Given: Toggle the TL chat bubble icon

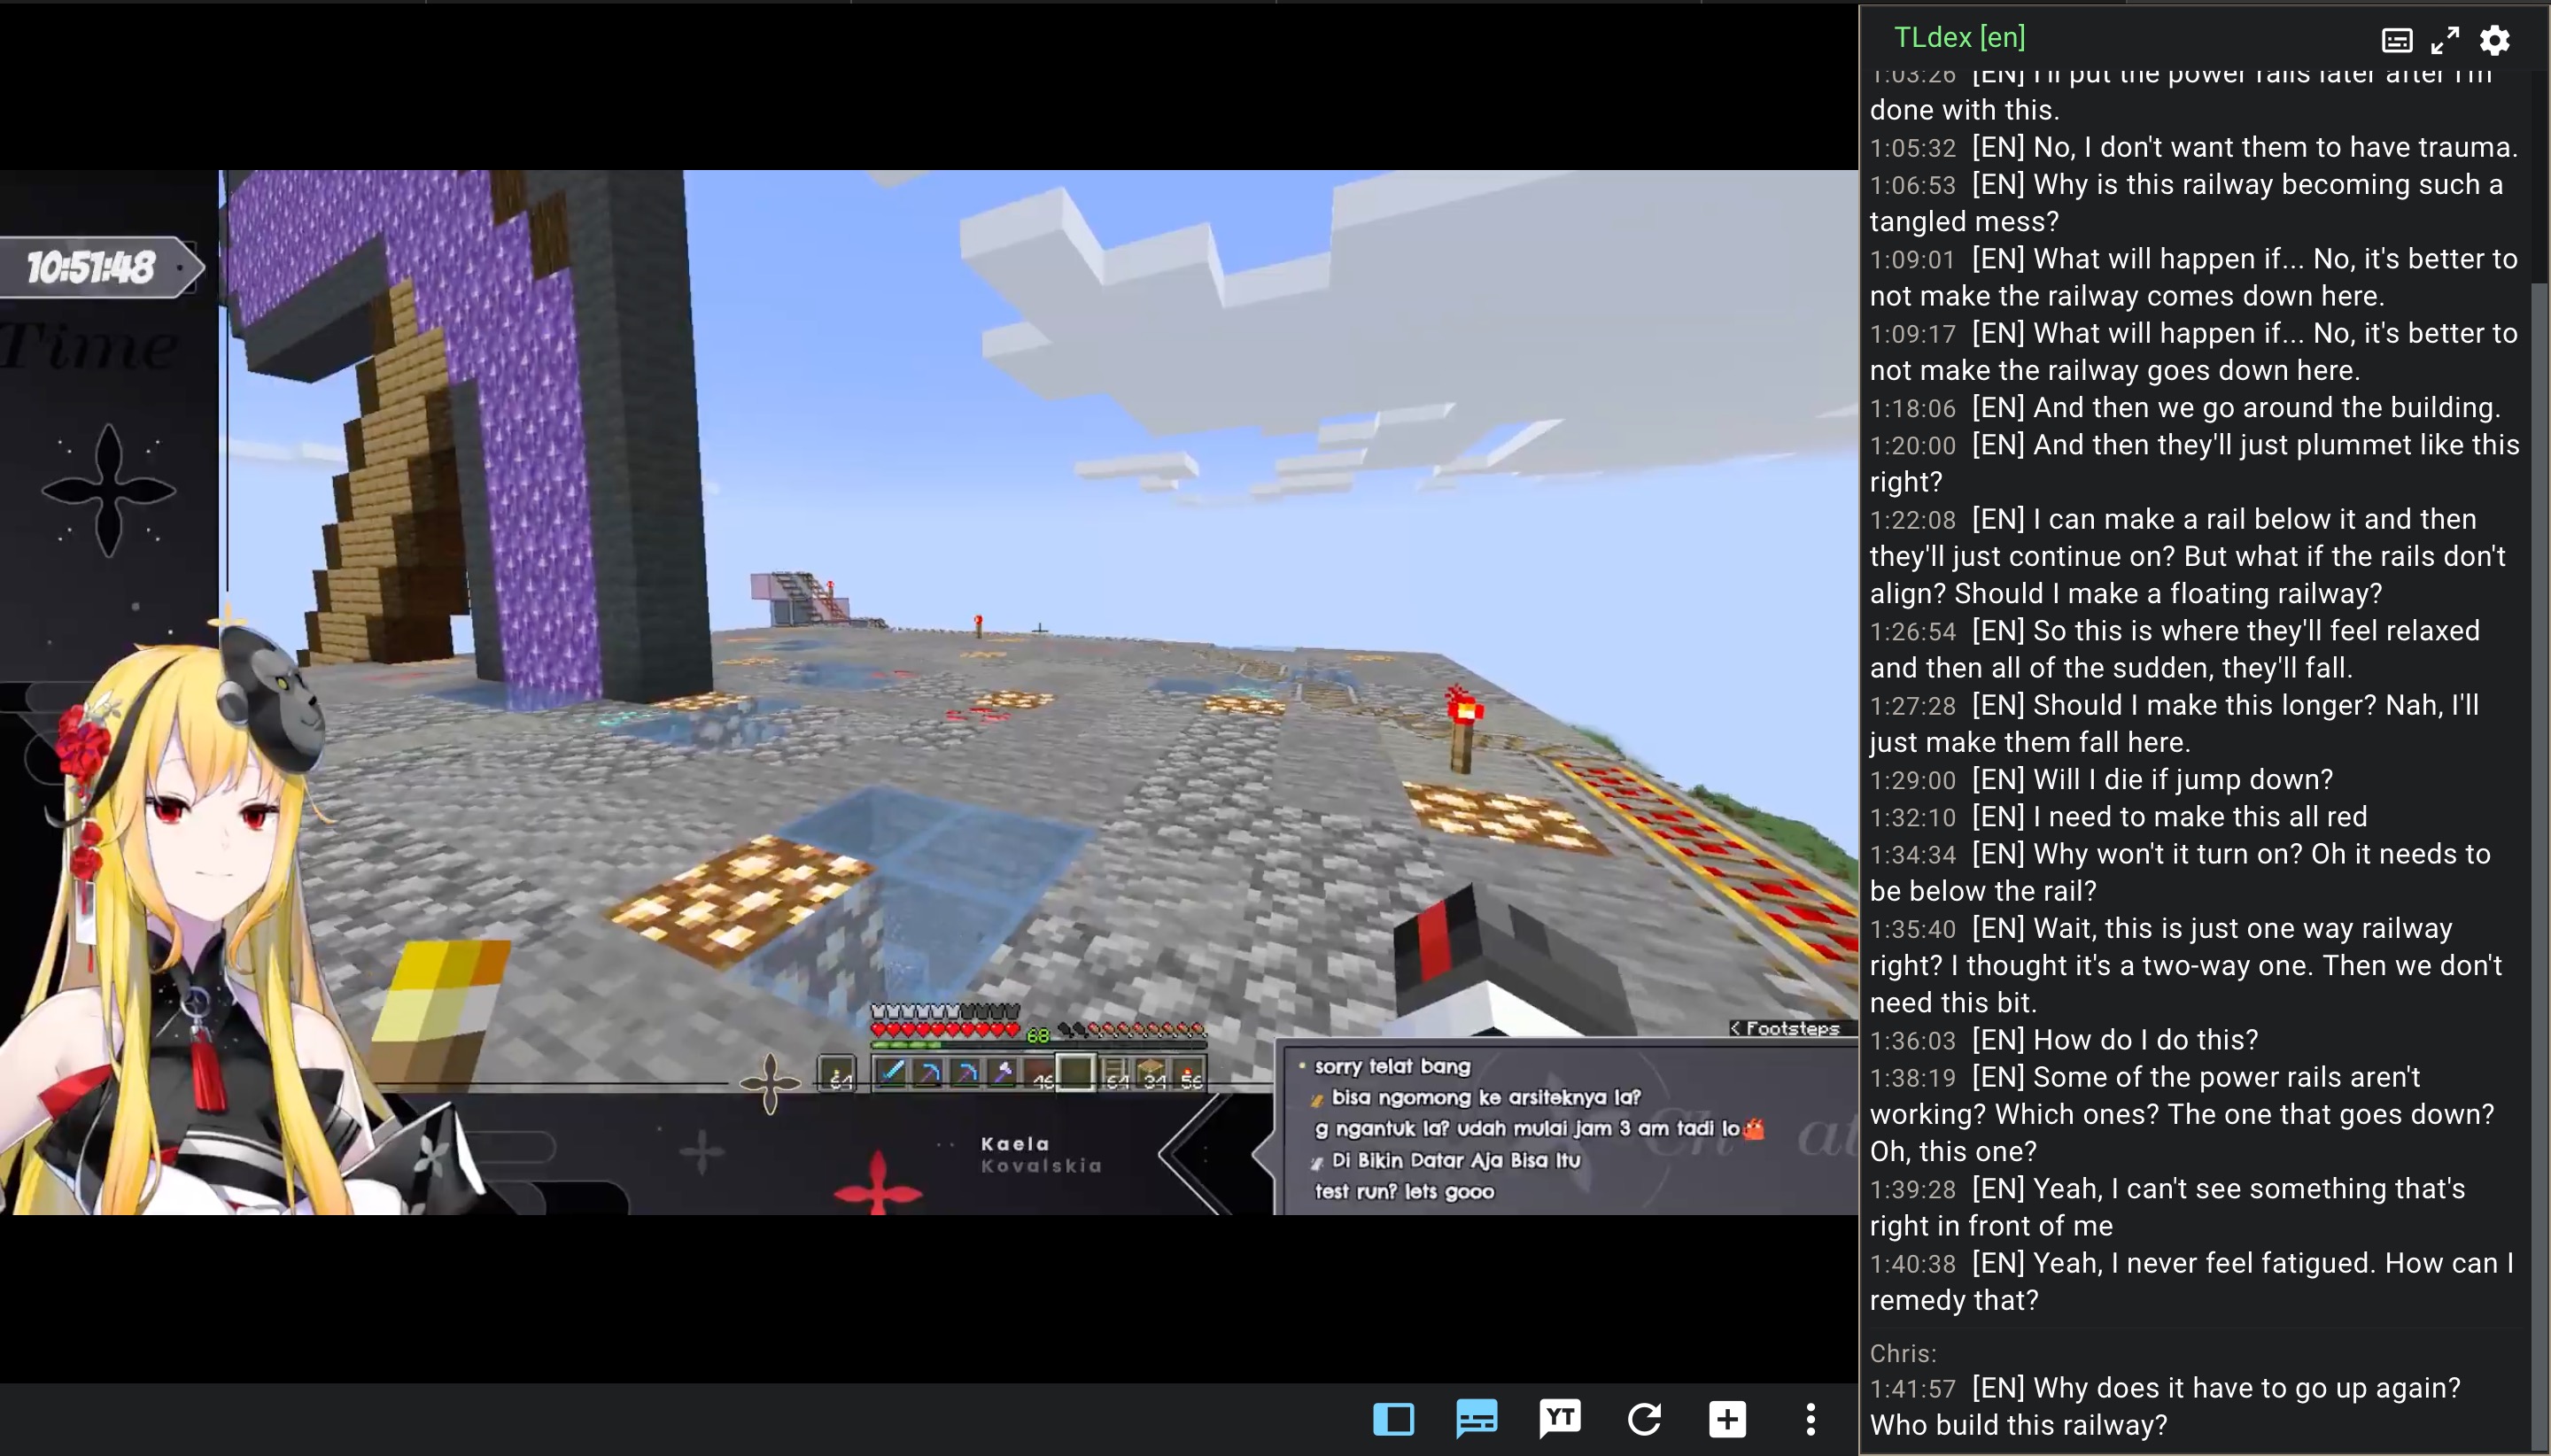Looking at the screenshot, I should tap(1476, 1419).
